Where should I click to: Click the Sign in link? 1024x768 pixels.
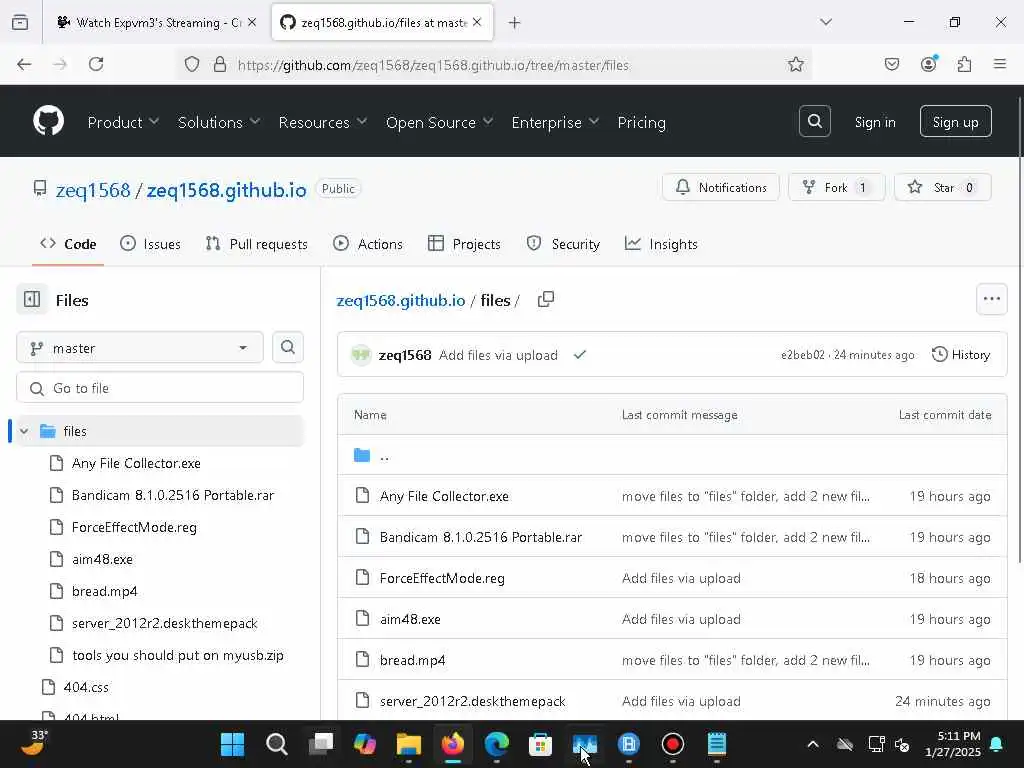[875, 122]
